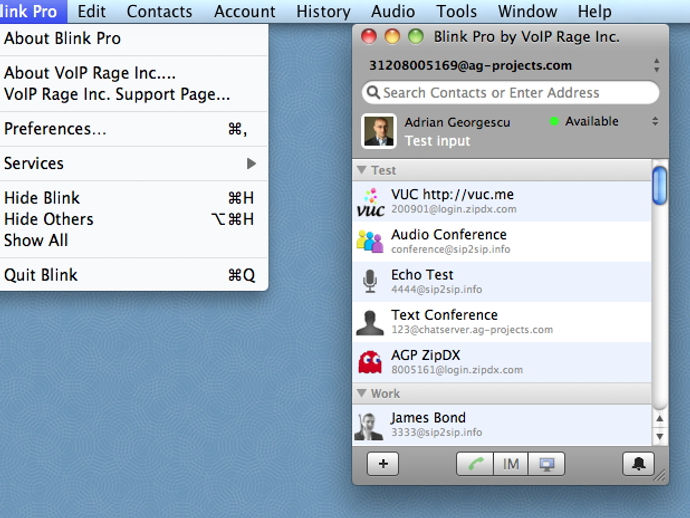
Task: Open the account selector stepper arrows
Action: 657,65
